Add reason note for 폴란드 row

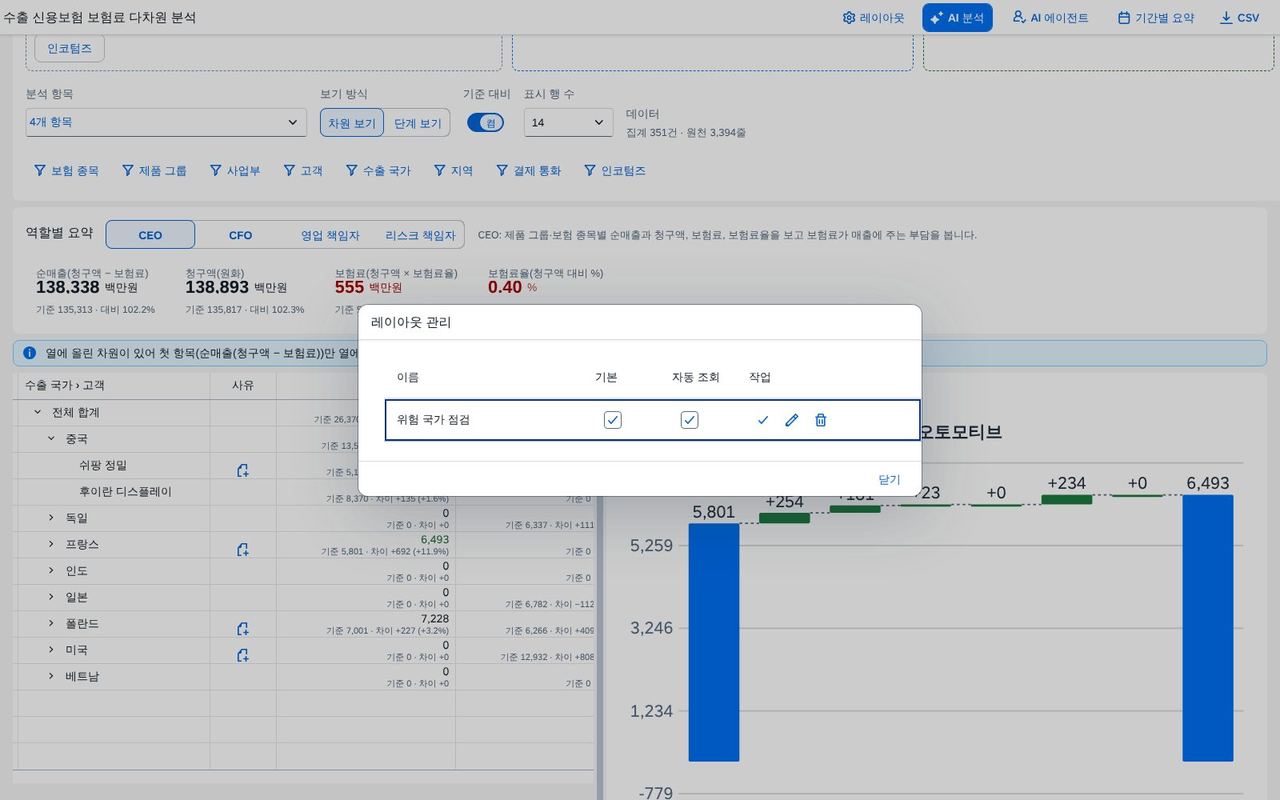click(x=242, y=628)
